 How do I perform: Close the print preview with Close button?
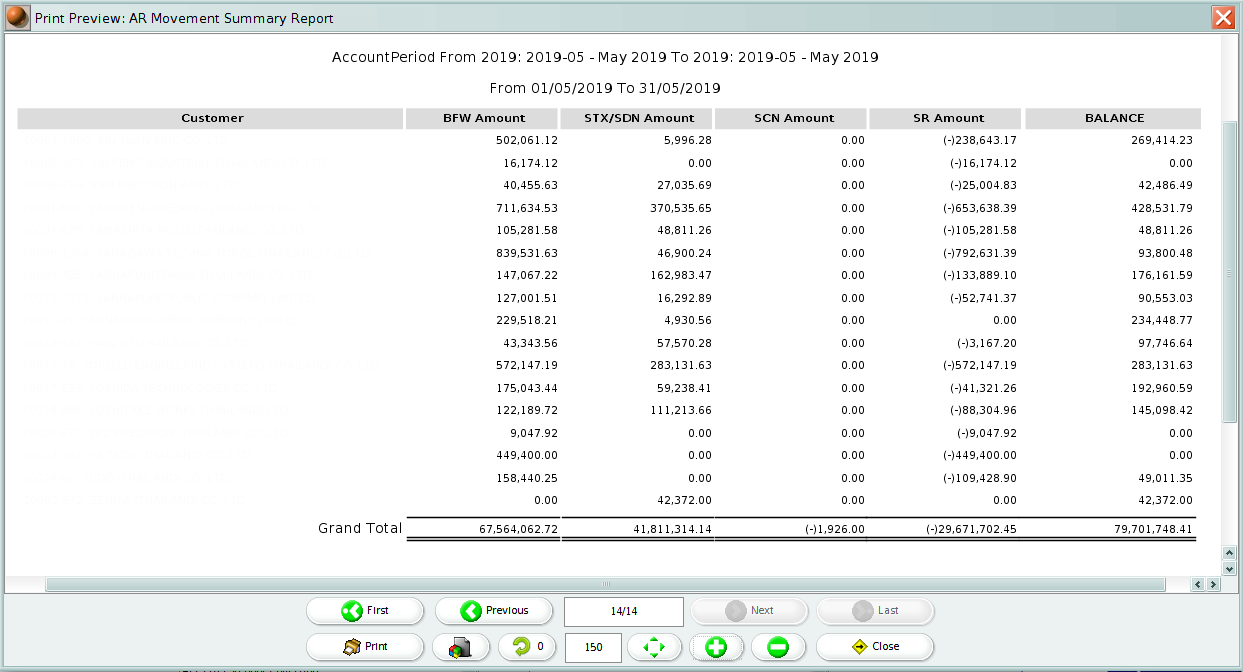[x=875, y=647]
